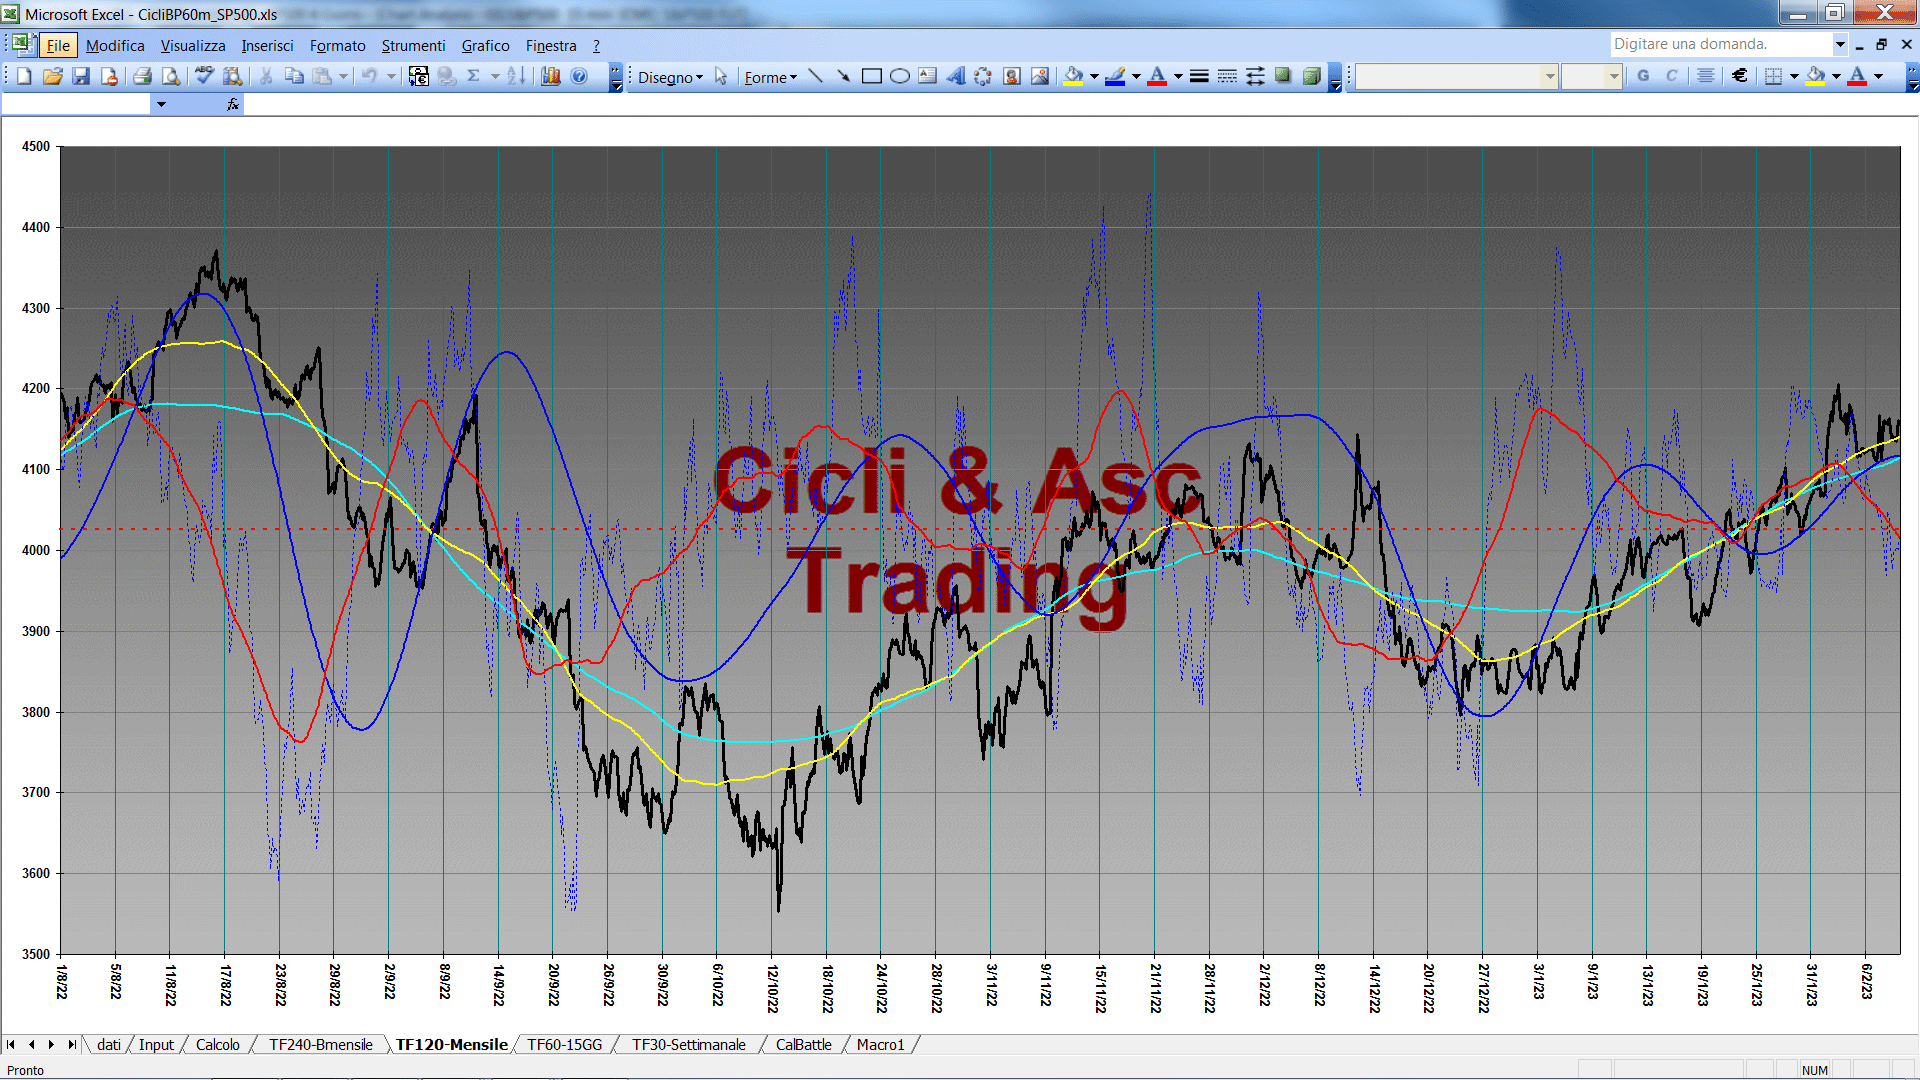Switch to the TF60-15GG sheet tab

(565, 1045)
